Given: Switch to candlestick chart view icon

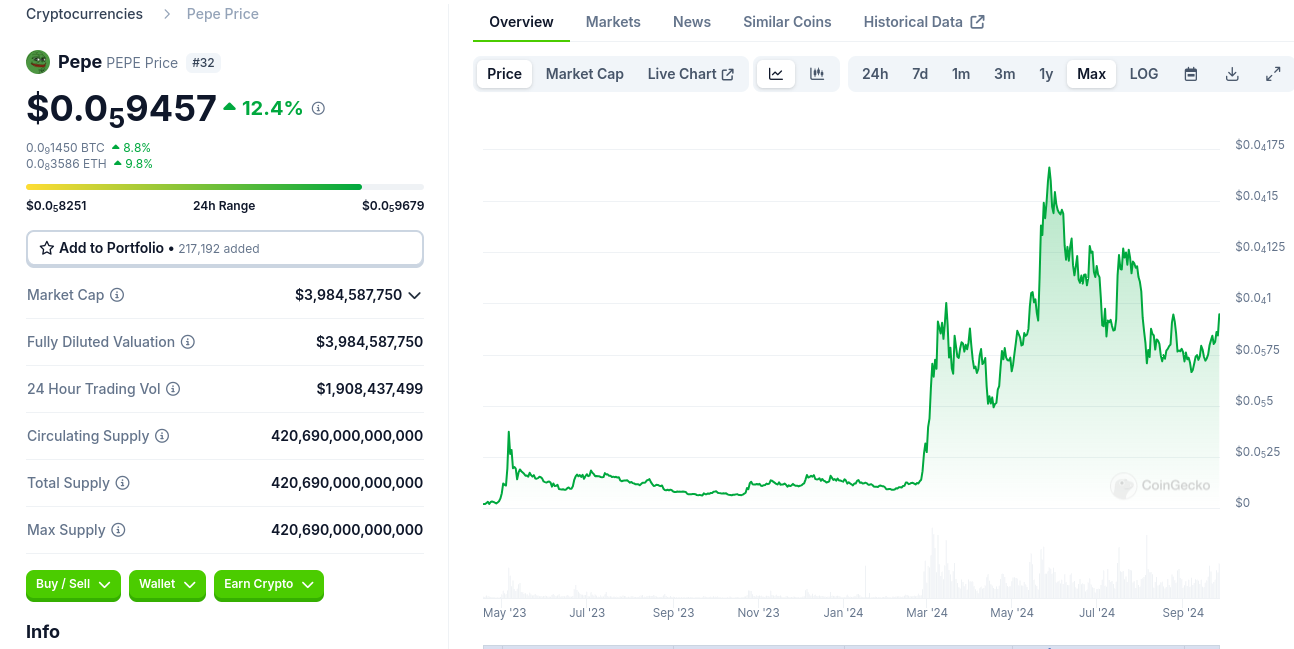Looking at the screenshot, I should [817, 74].
